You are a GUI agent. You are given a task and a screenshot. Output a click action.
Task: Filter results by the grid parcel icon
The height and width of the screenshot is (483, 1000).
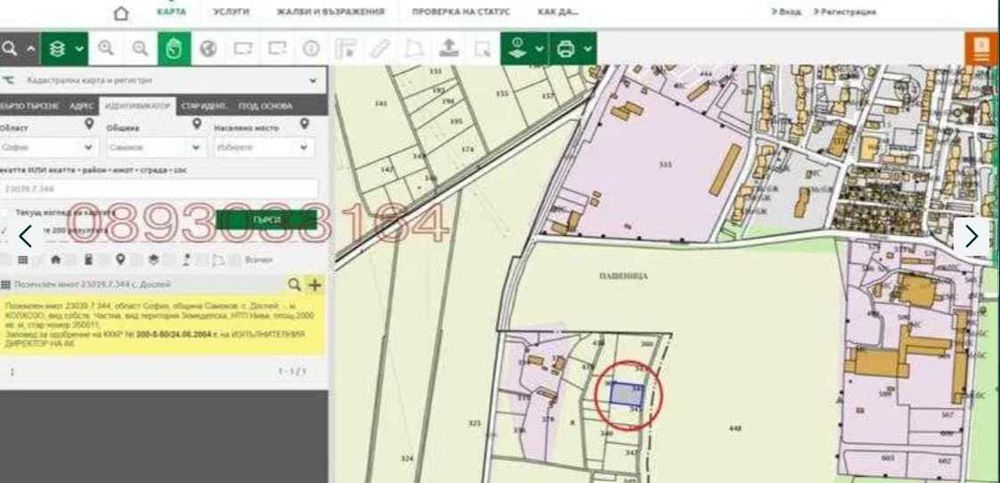(23, 260)
